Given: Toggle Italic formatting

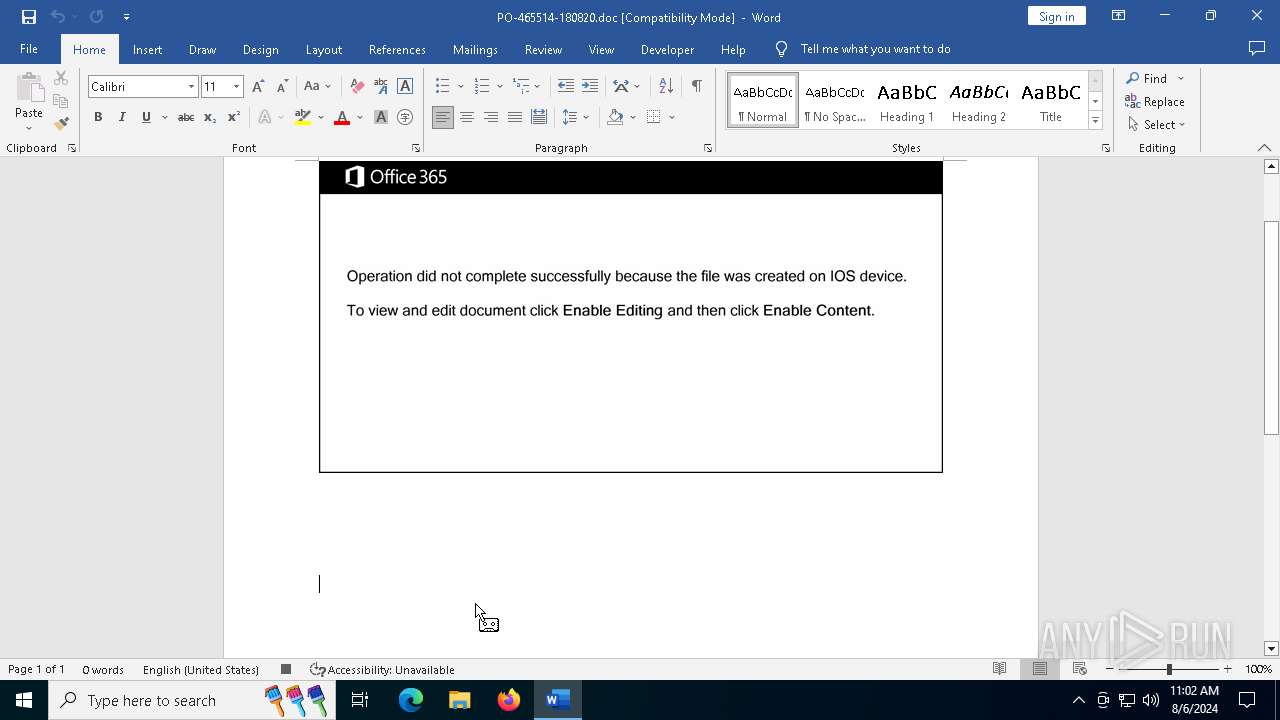Looking at the screenshot, I should click(x=122, y=117).
